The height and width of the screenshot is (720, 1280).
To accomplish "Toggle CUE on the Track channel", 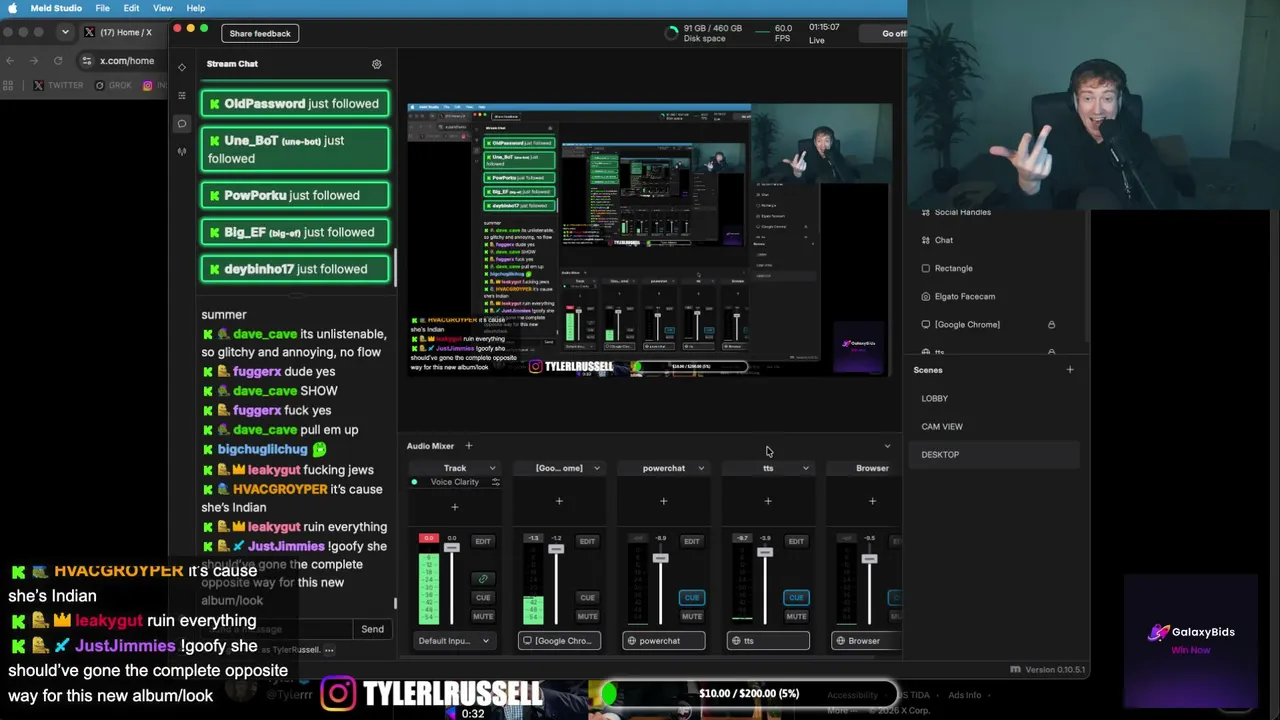I will [x=483, y=598].
